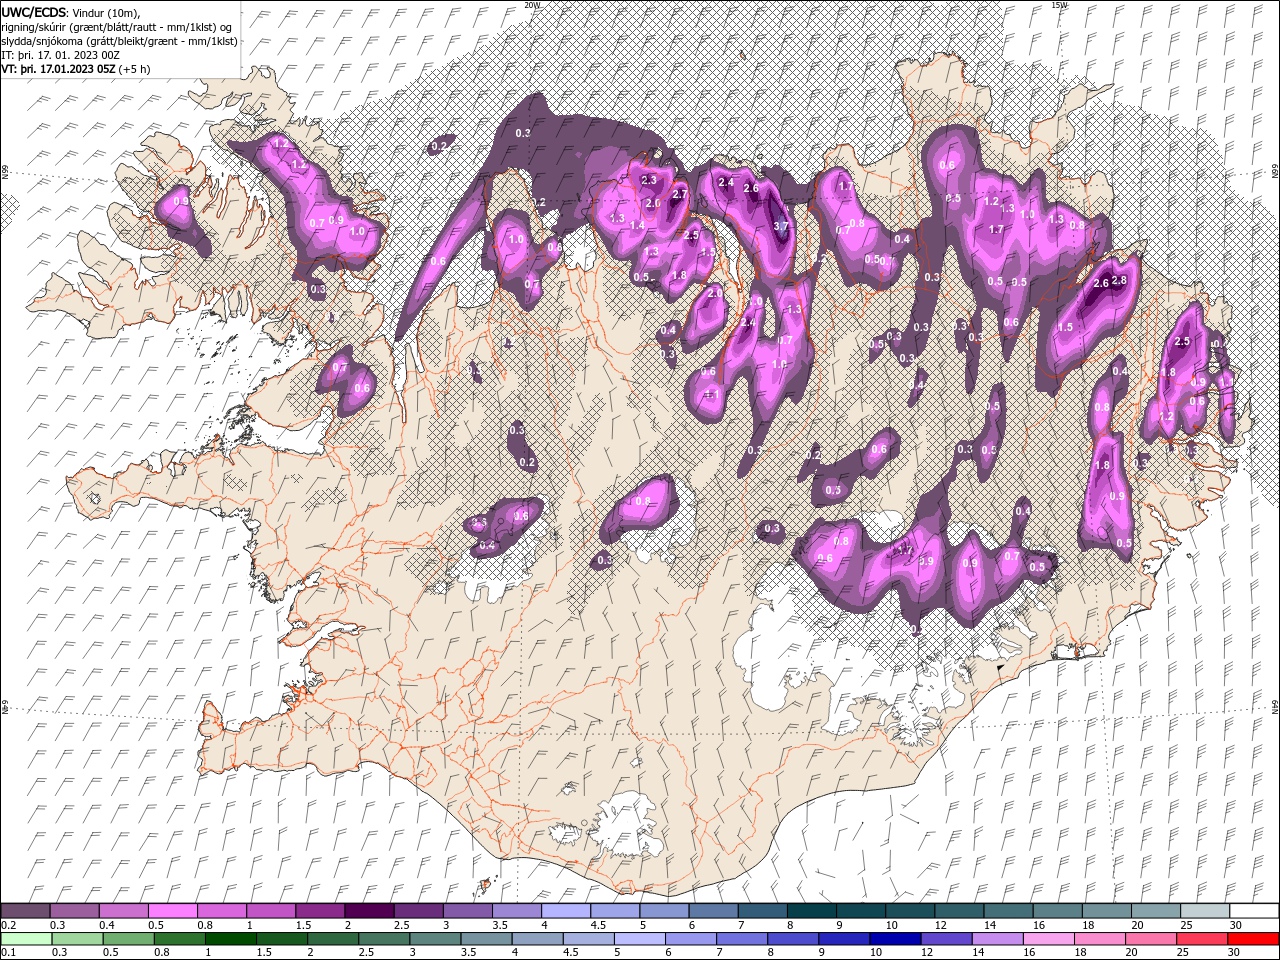Pick the dark navy blue swatch in rain legend

pos(894,939)
